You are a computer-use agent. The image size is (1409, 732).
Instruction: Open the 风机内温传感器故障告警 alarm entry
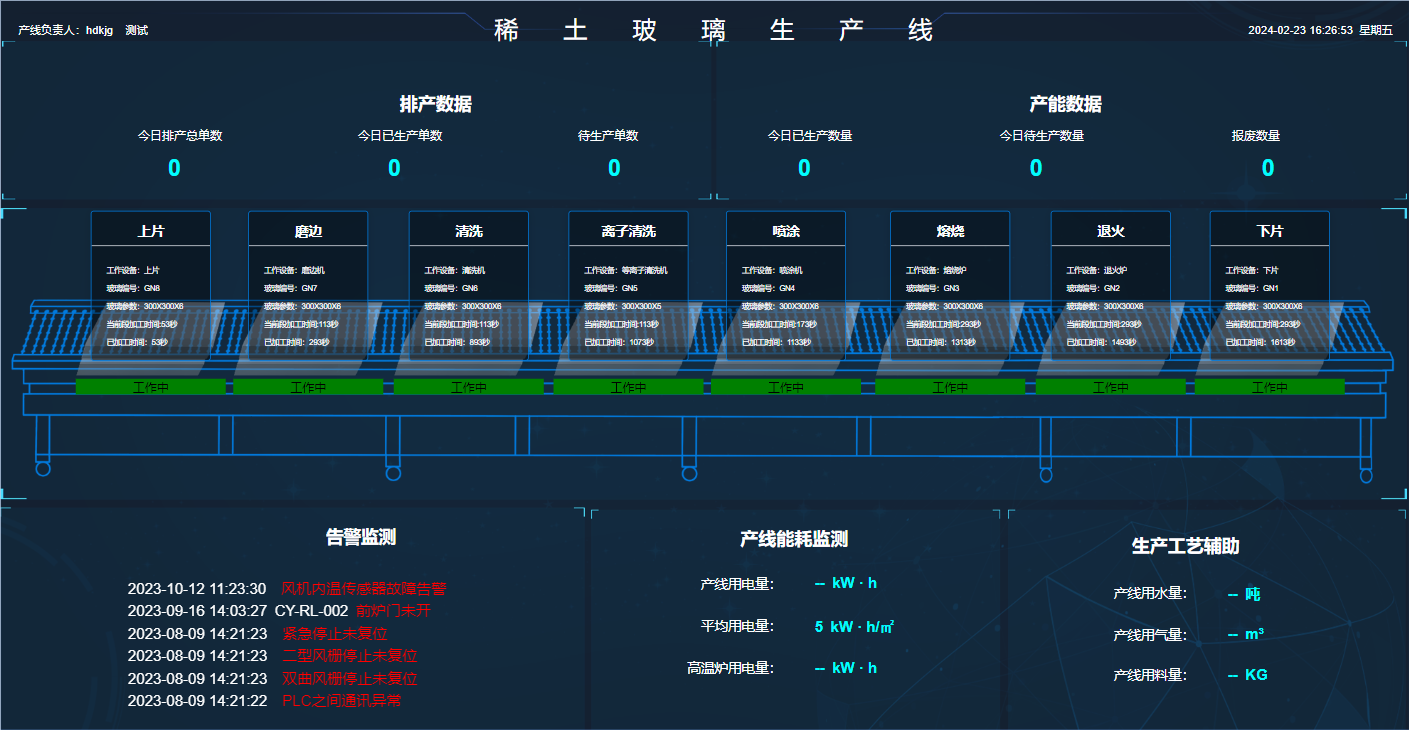click(x=363, y=589)
